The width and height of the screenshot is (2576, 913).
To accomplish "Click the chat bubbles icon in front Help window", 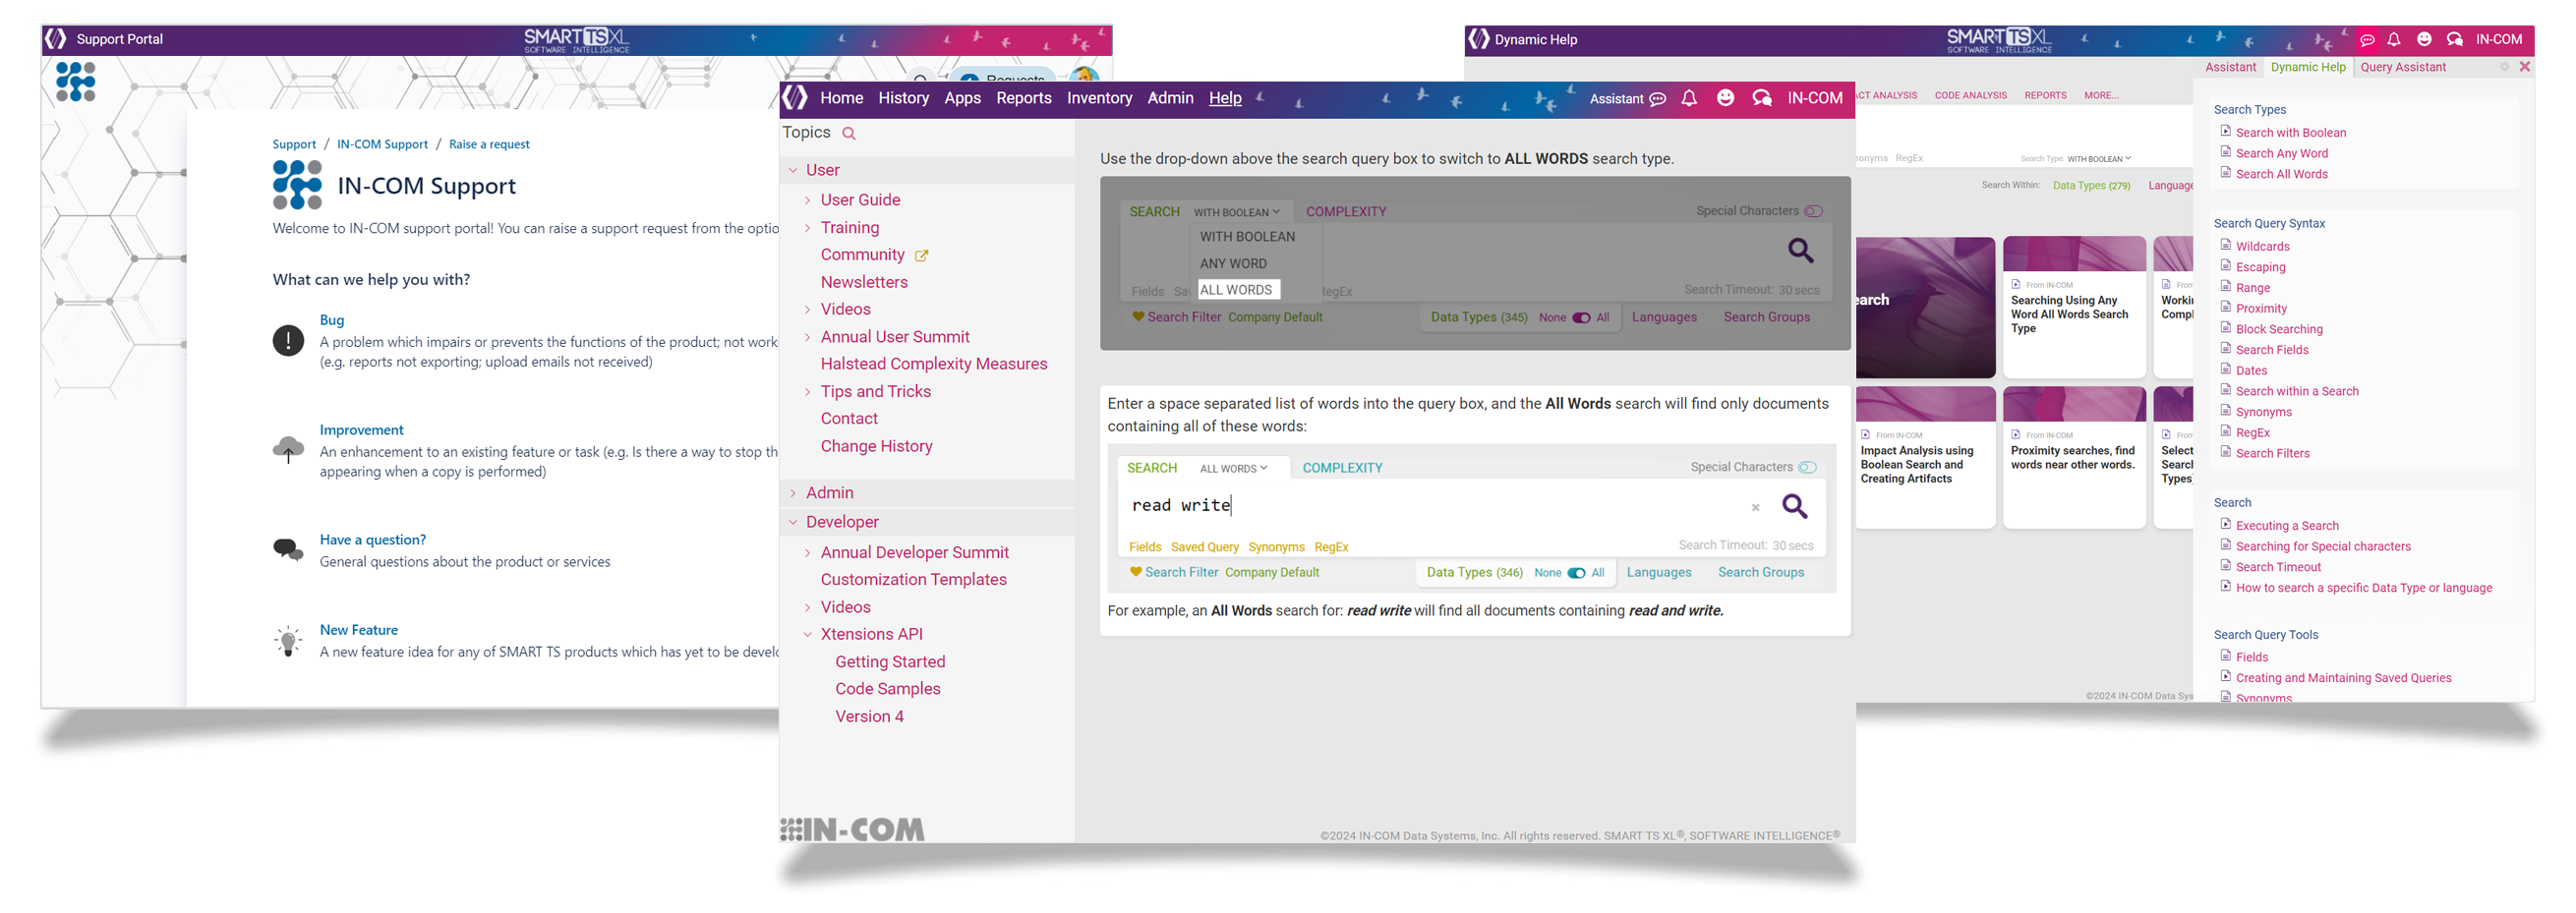I will pyautogui.click(x=1762, y=98).
